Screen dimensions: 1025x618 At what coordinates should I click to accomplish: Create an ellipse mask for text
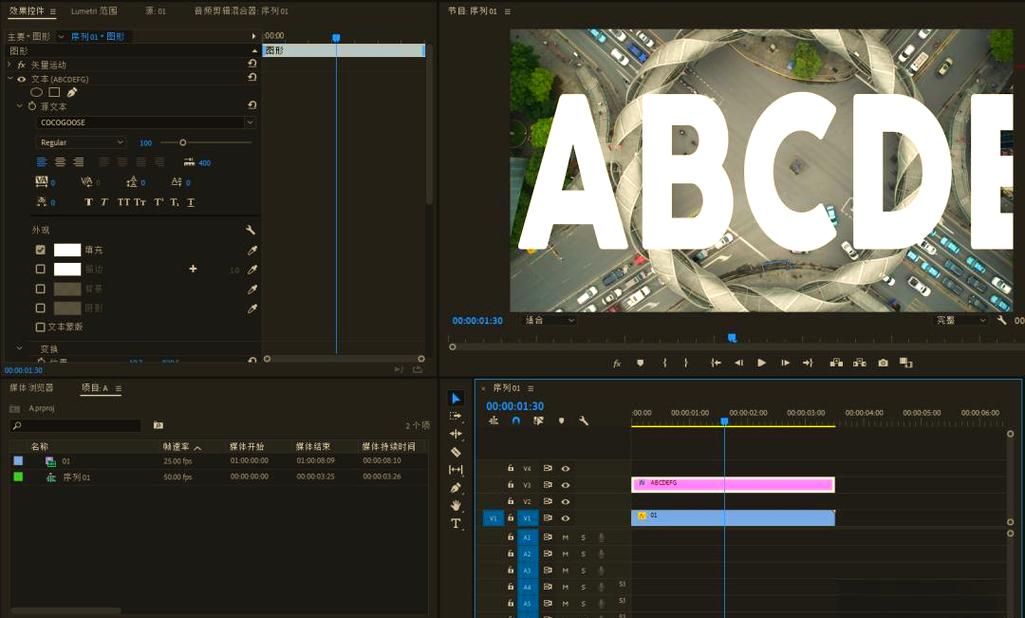pyautogui.click(x=37, y=92)
